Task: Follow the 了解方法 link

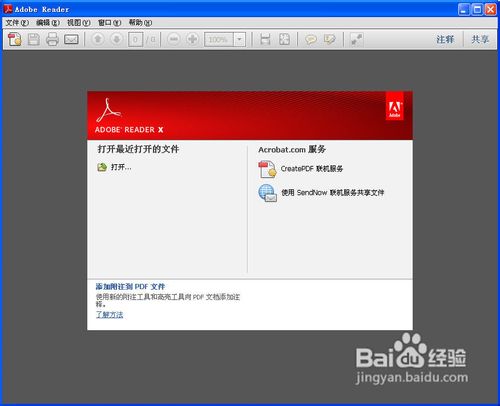Action: [109, 315]
